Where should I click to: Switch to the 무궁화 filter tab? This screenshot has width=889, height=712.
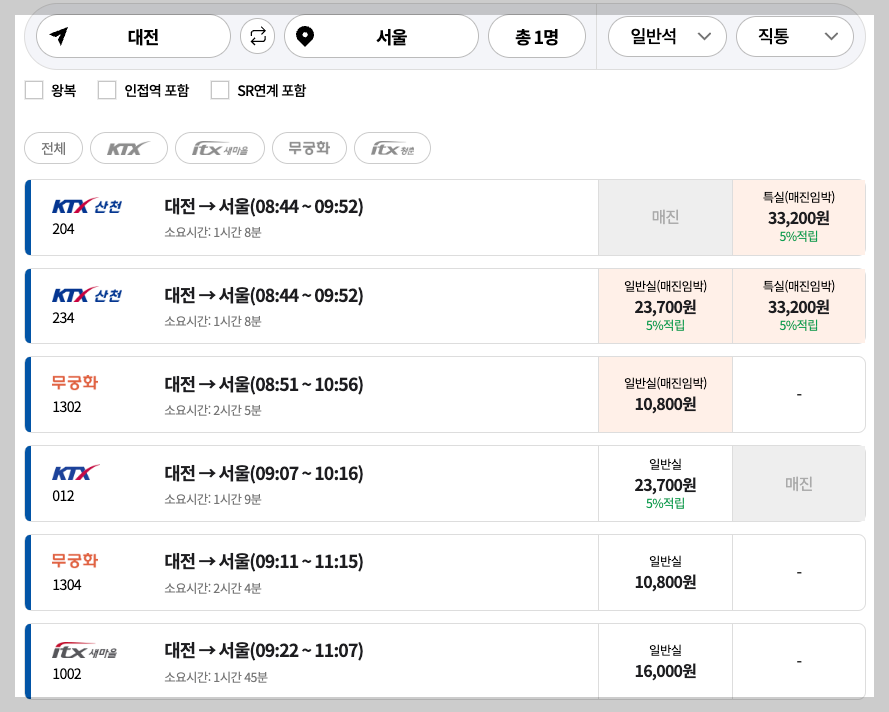[x=309, y=147]
